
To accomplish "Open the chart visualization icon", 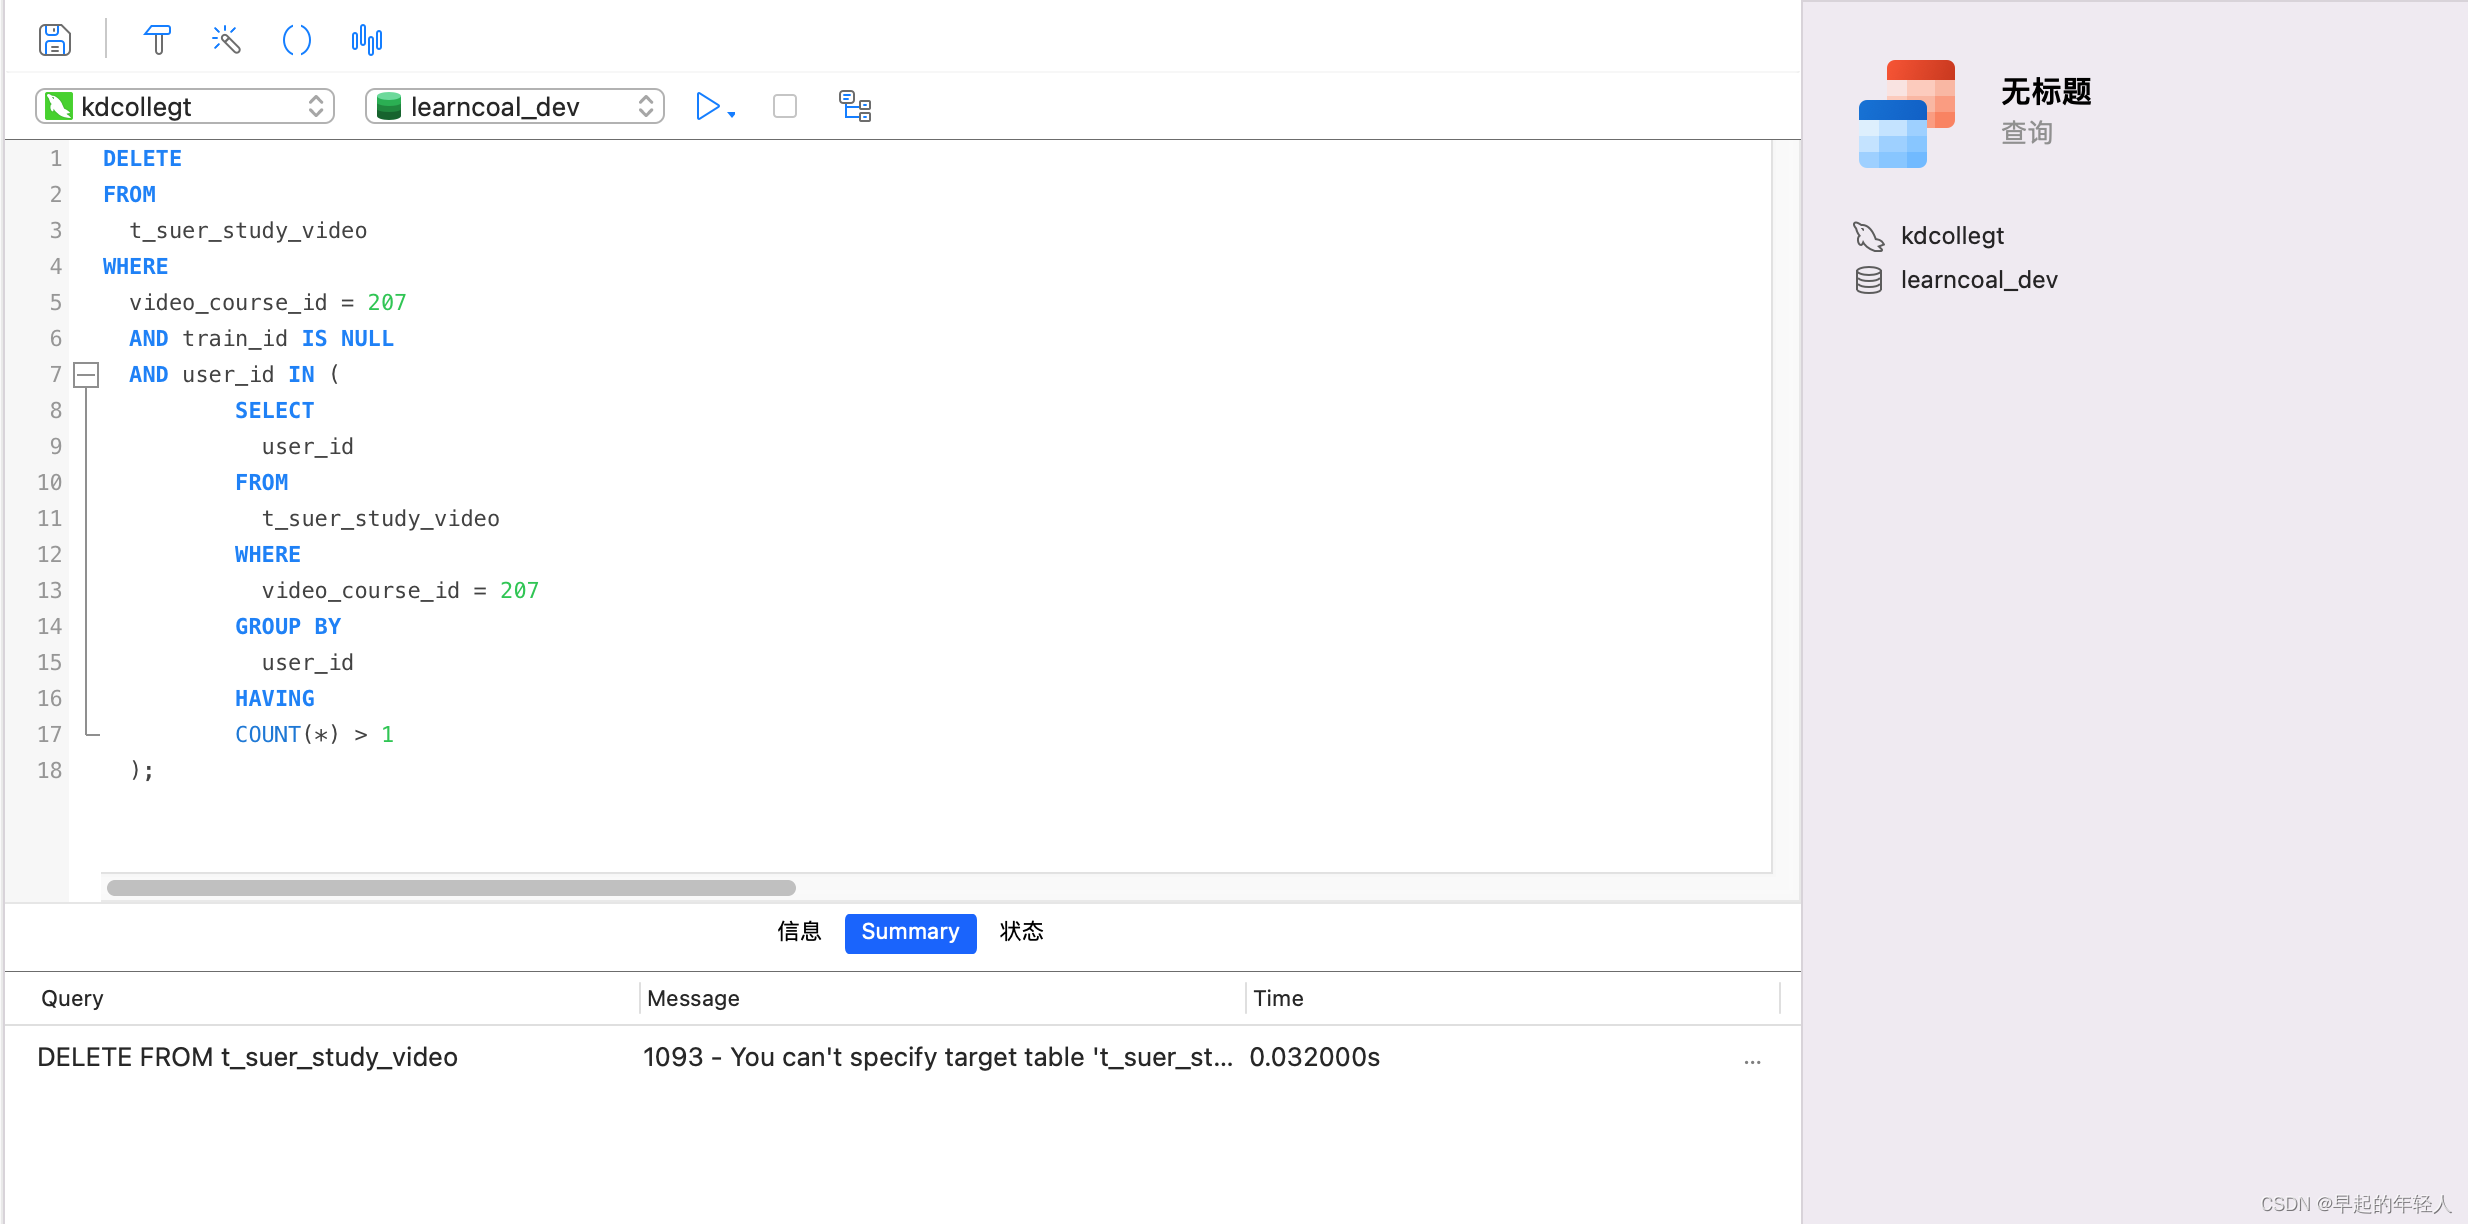I will click(x=367, y=40).
